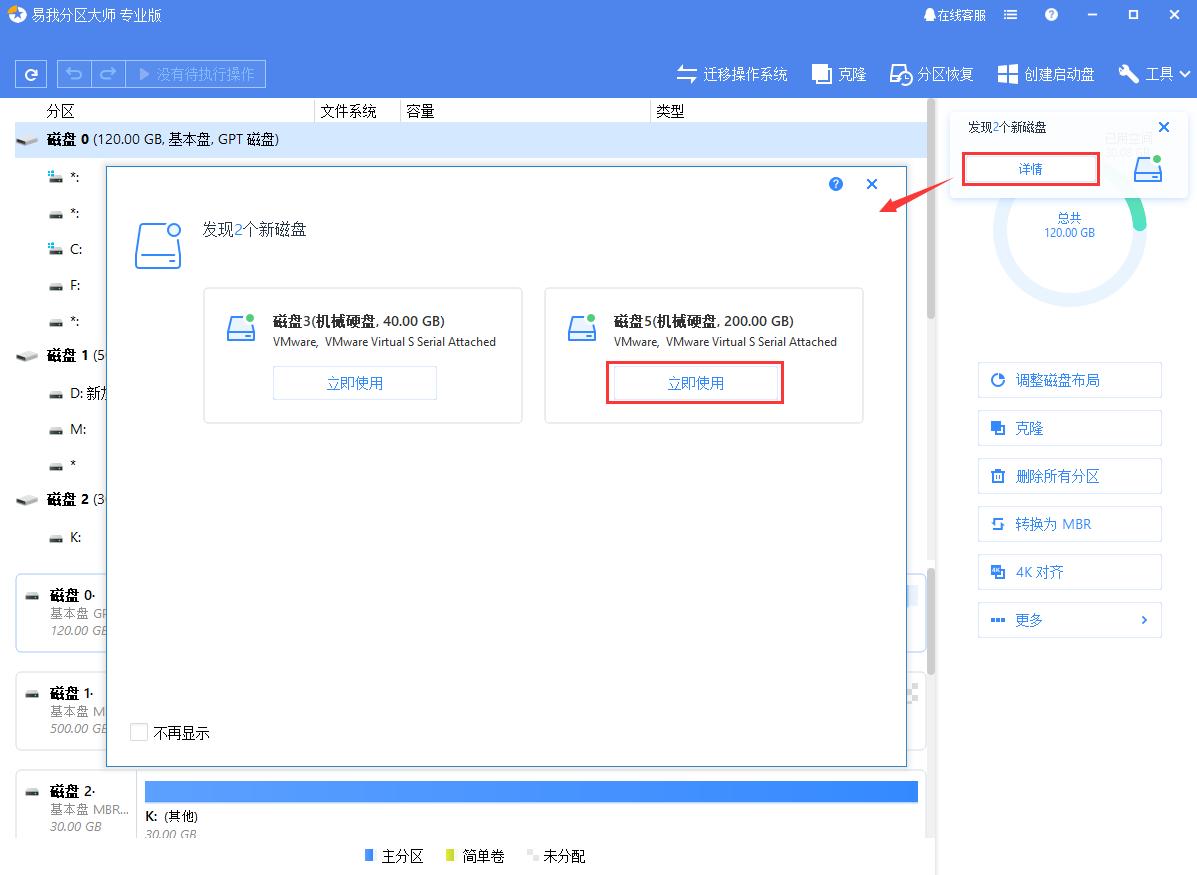Click the redo arrow icon
This screenshot has height=875, width=1197.
coord(106,73)
